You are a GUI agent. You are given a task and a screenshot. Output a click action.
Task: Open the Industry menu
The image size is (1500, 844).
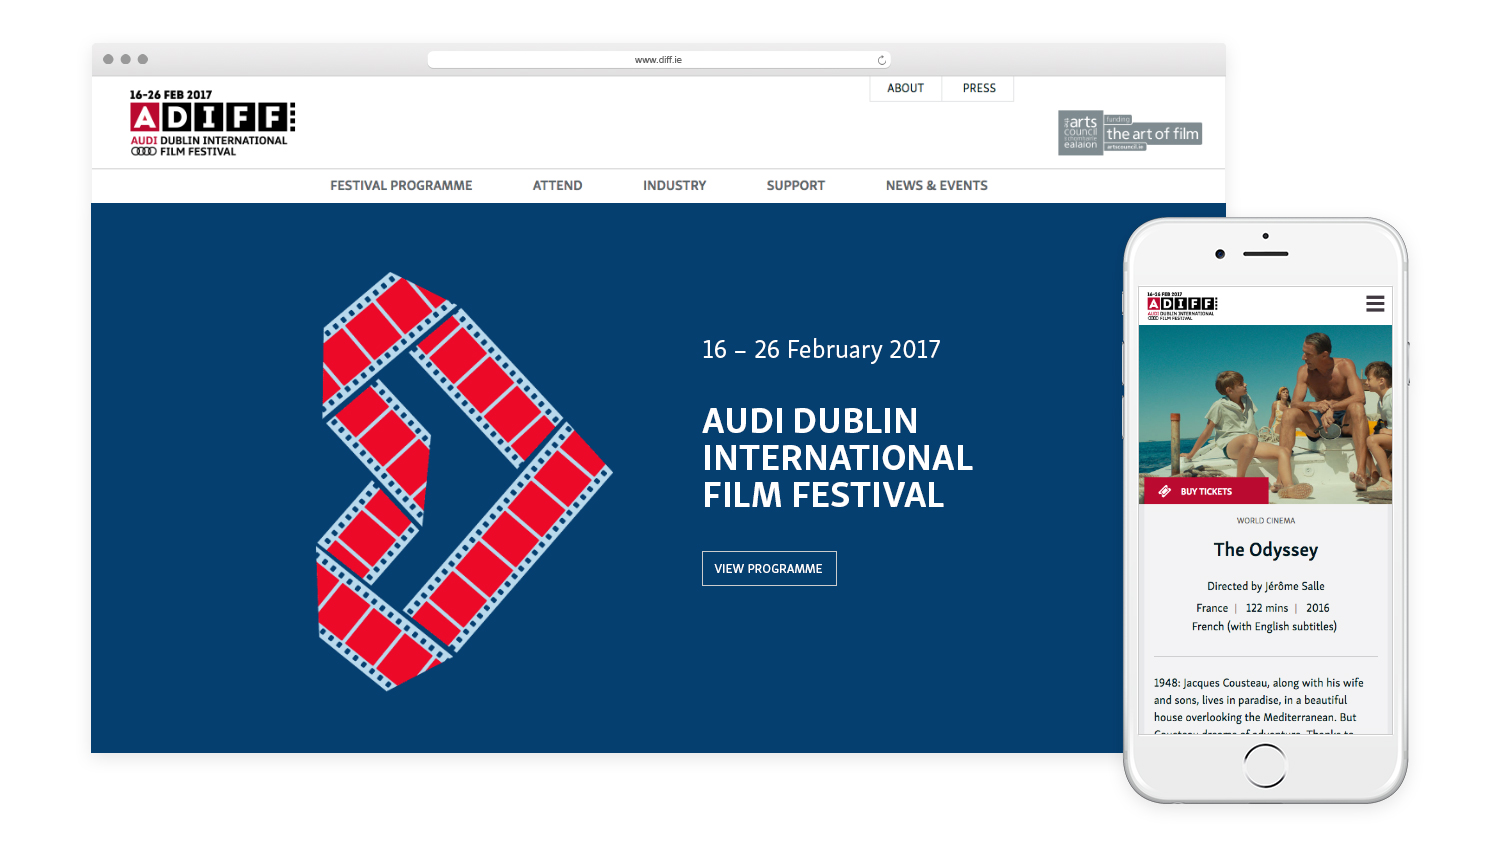(674, 186)
